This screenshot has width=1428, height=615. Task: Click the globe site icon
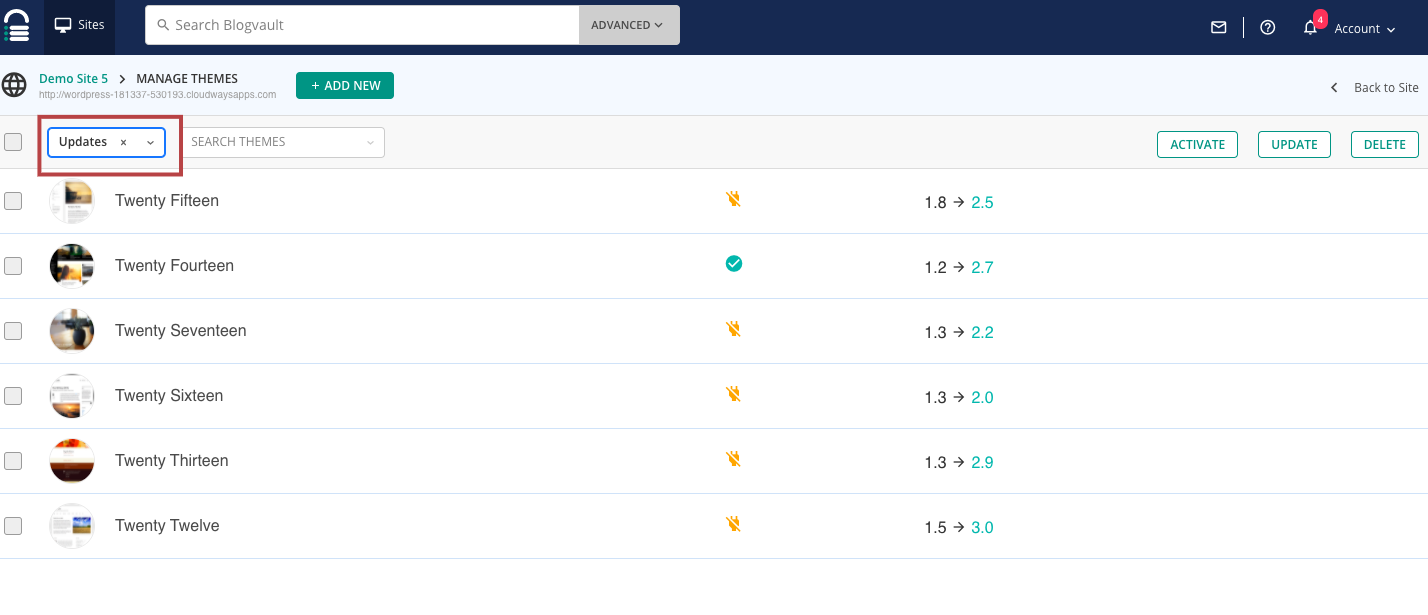(x=14, y=85)
